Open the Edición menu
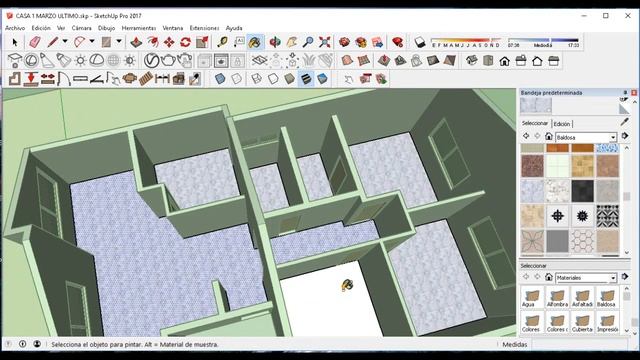Image resolution: width=640 pixels, height=360 pixels. (41, 28)
